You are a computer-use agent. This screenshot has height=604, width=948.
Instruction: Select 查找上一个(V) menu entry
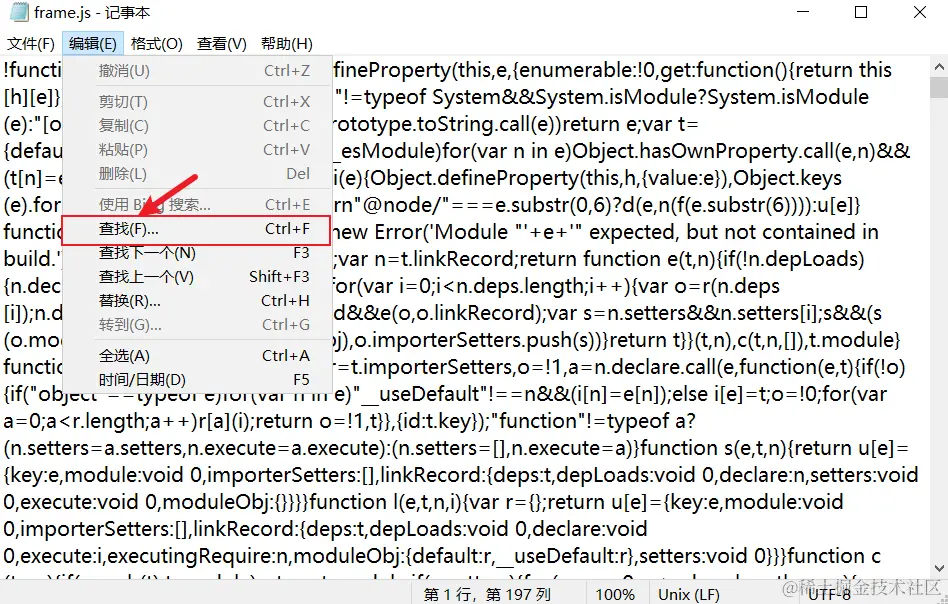196,277
